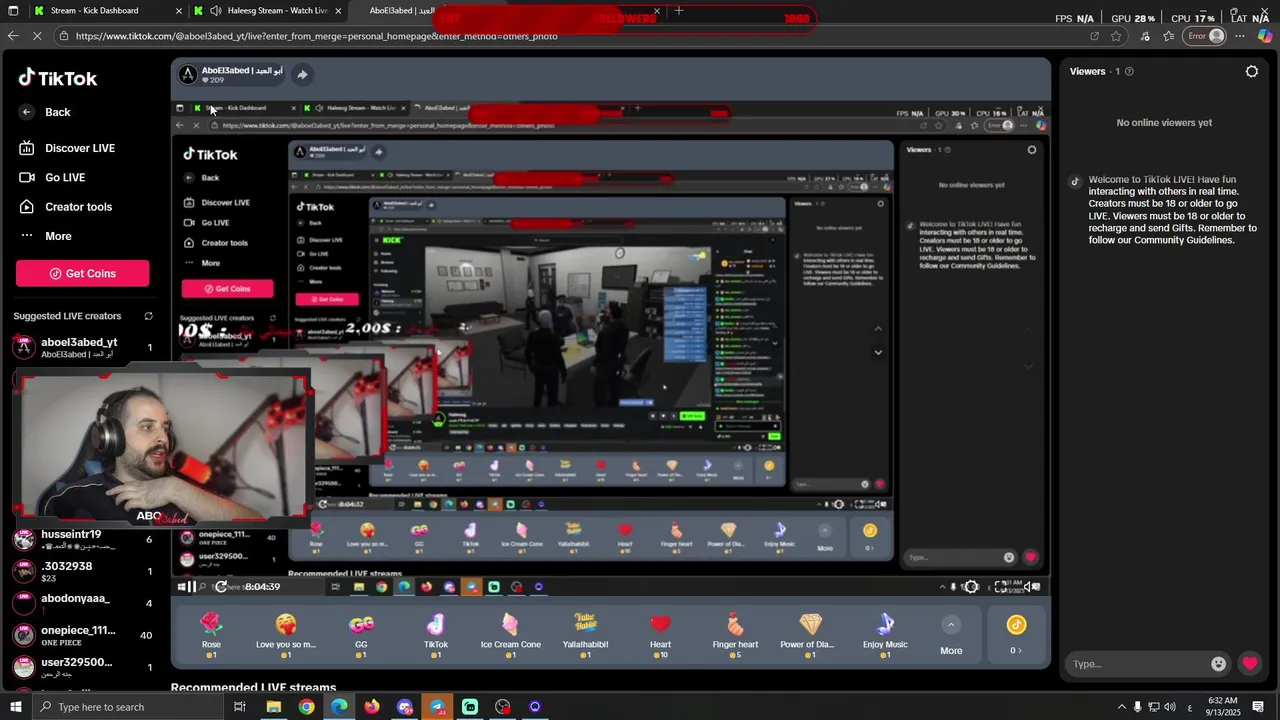Viewport: 1280px width, 720px height.
Task: Close the Stream - Kick Dashboard tab
Action: pyautogui.click(x=179, y=11)
